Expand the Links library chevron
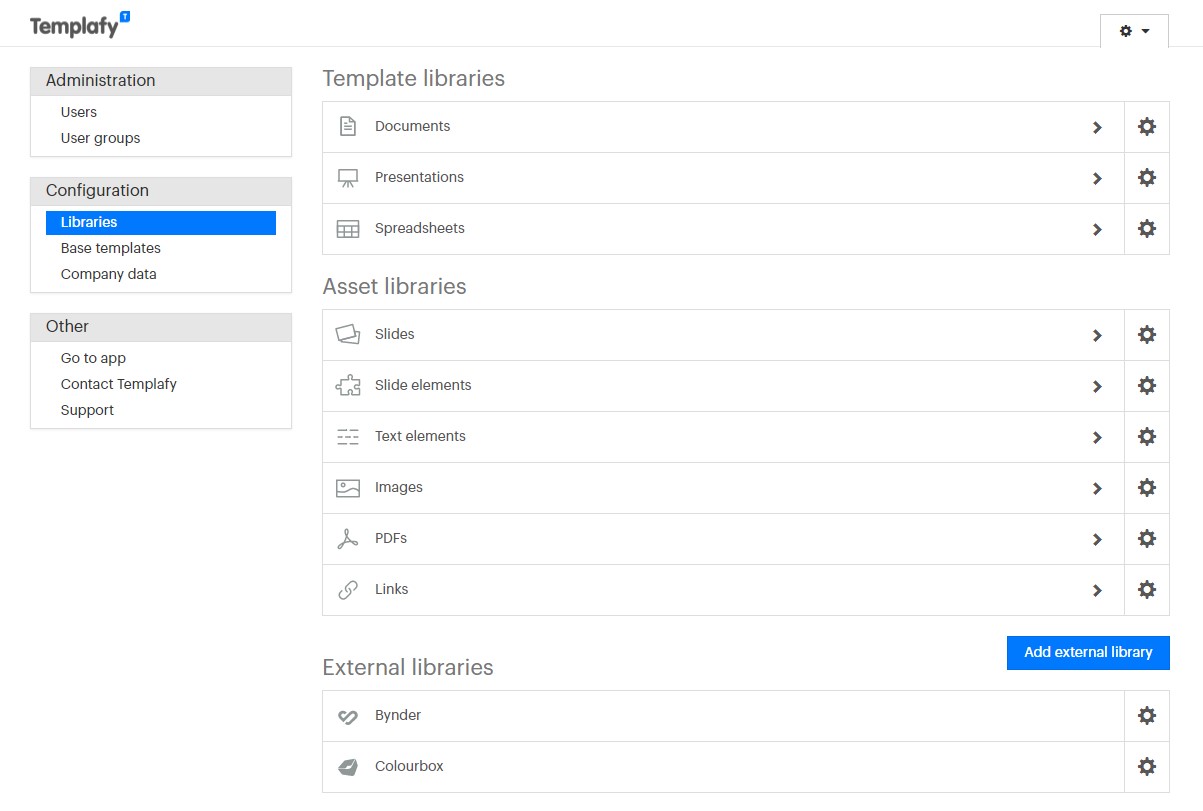Image resolution: width=1203 pixels, height=811 pixels. (1097, 591)
